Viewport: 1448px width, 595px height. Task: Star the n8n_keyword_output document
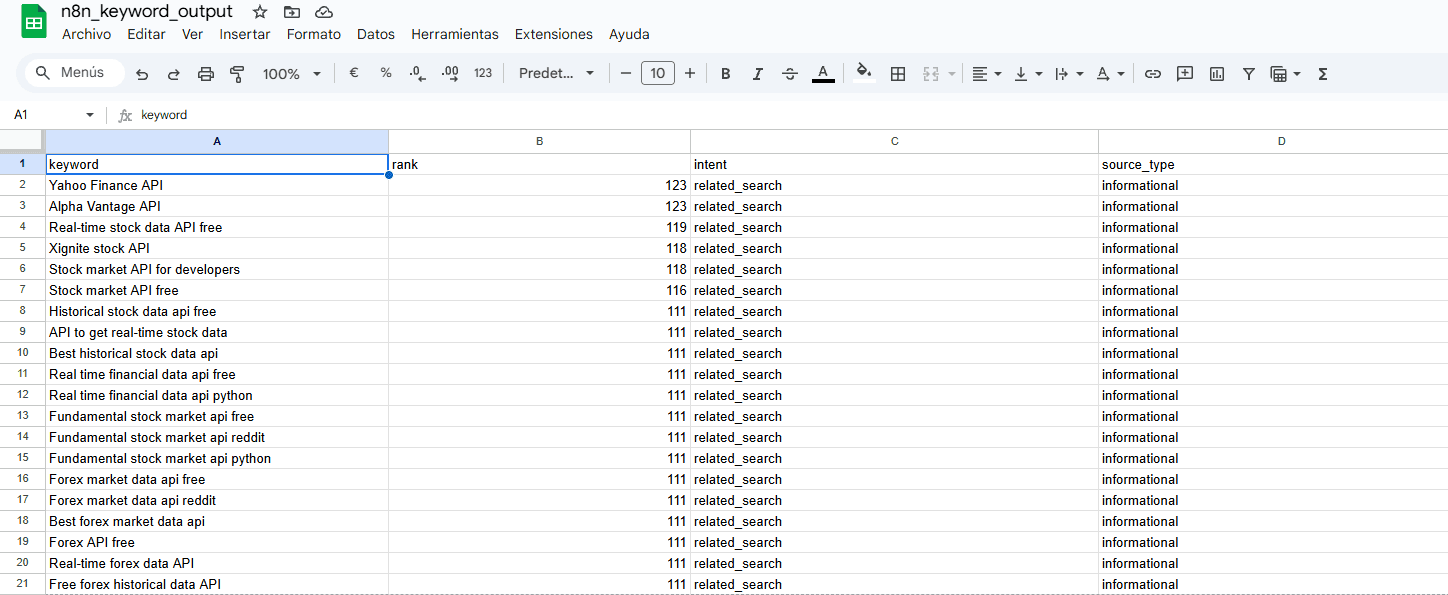[260, 12]
